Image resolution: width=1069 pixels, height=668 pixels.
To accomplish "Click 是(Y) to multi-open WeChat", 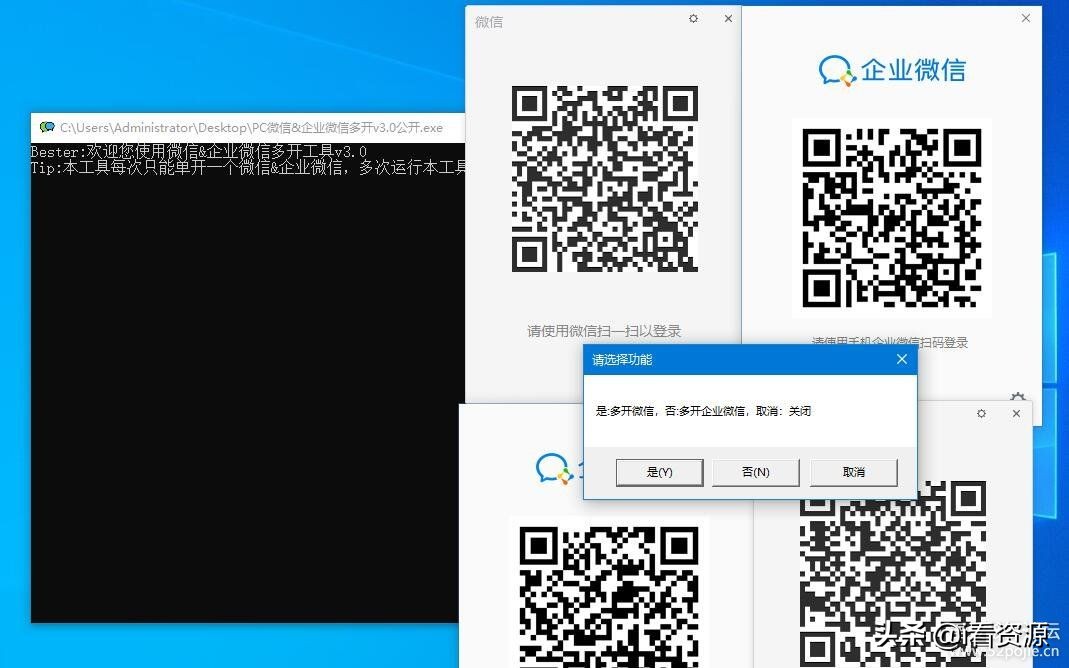I will pyautogui.click(x=659, y=471).
